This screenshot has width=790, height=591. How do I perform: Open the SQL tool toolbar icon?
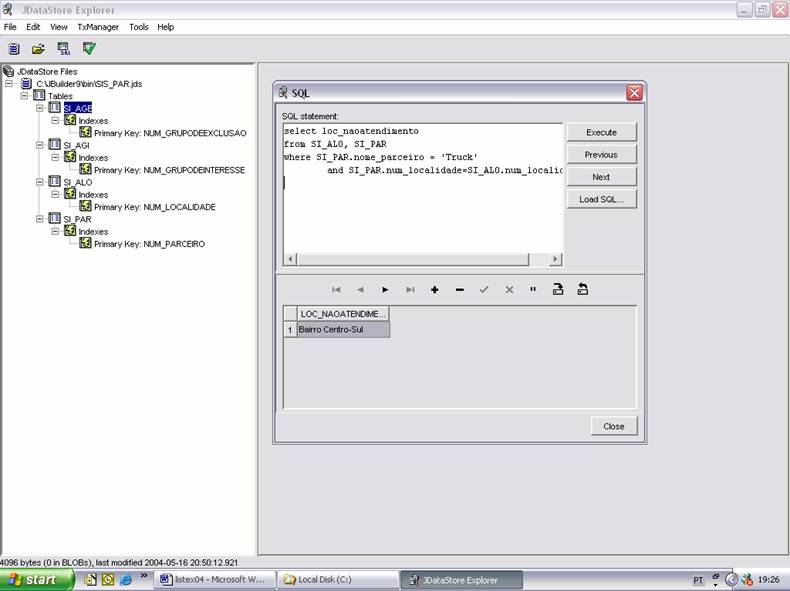64,48
